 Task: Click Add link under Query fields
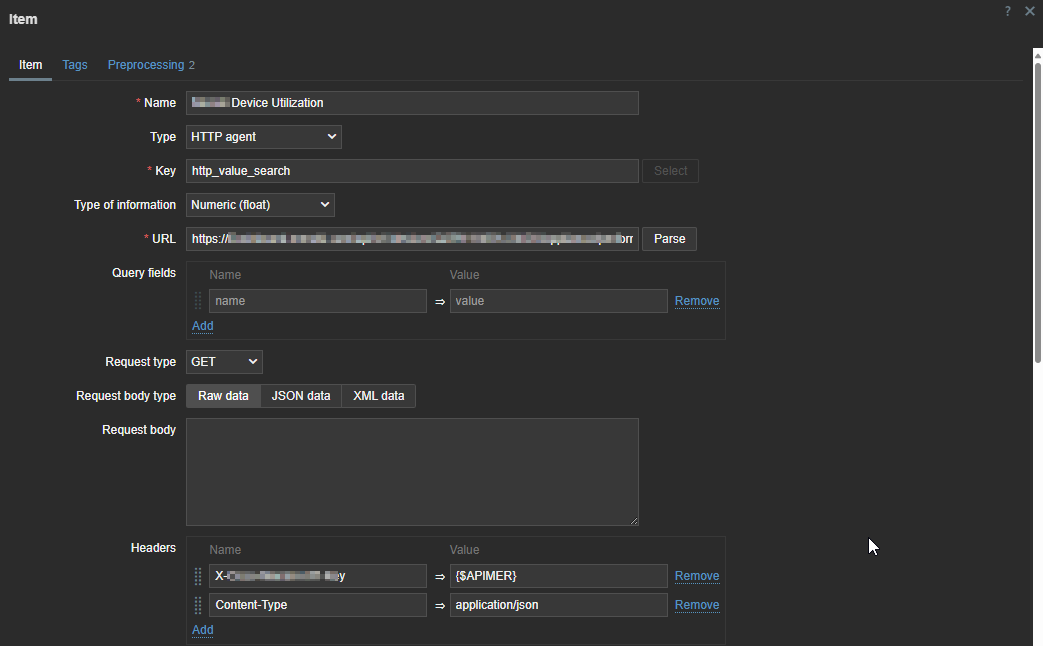click(202, 326)
